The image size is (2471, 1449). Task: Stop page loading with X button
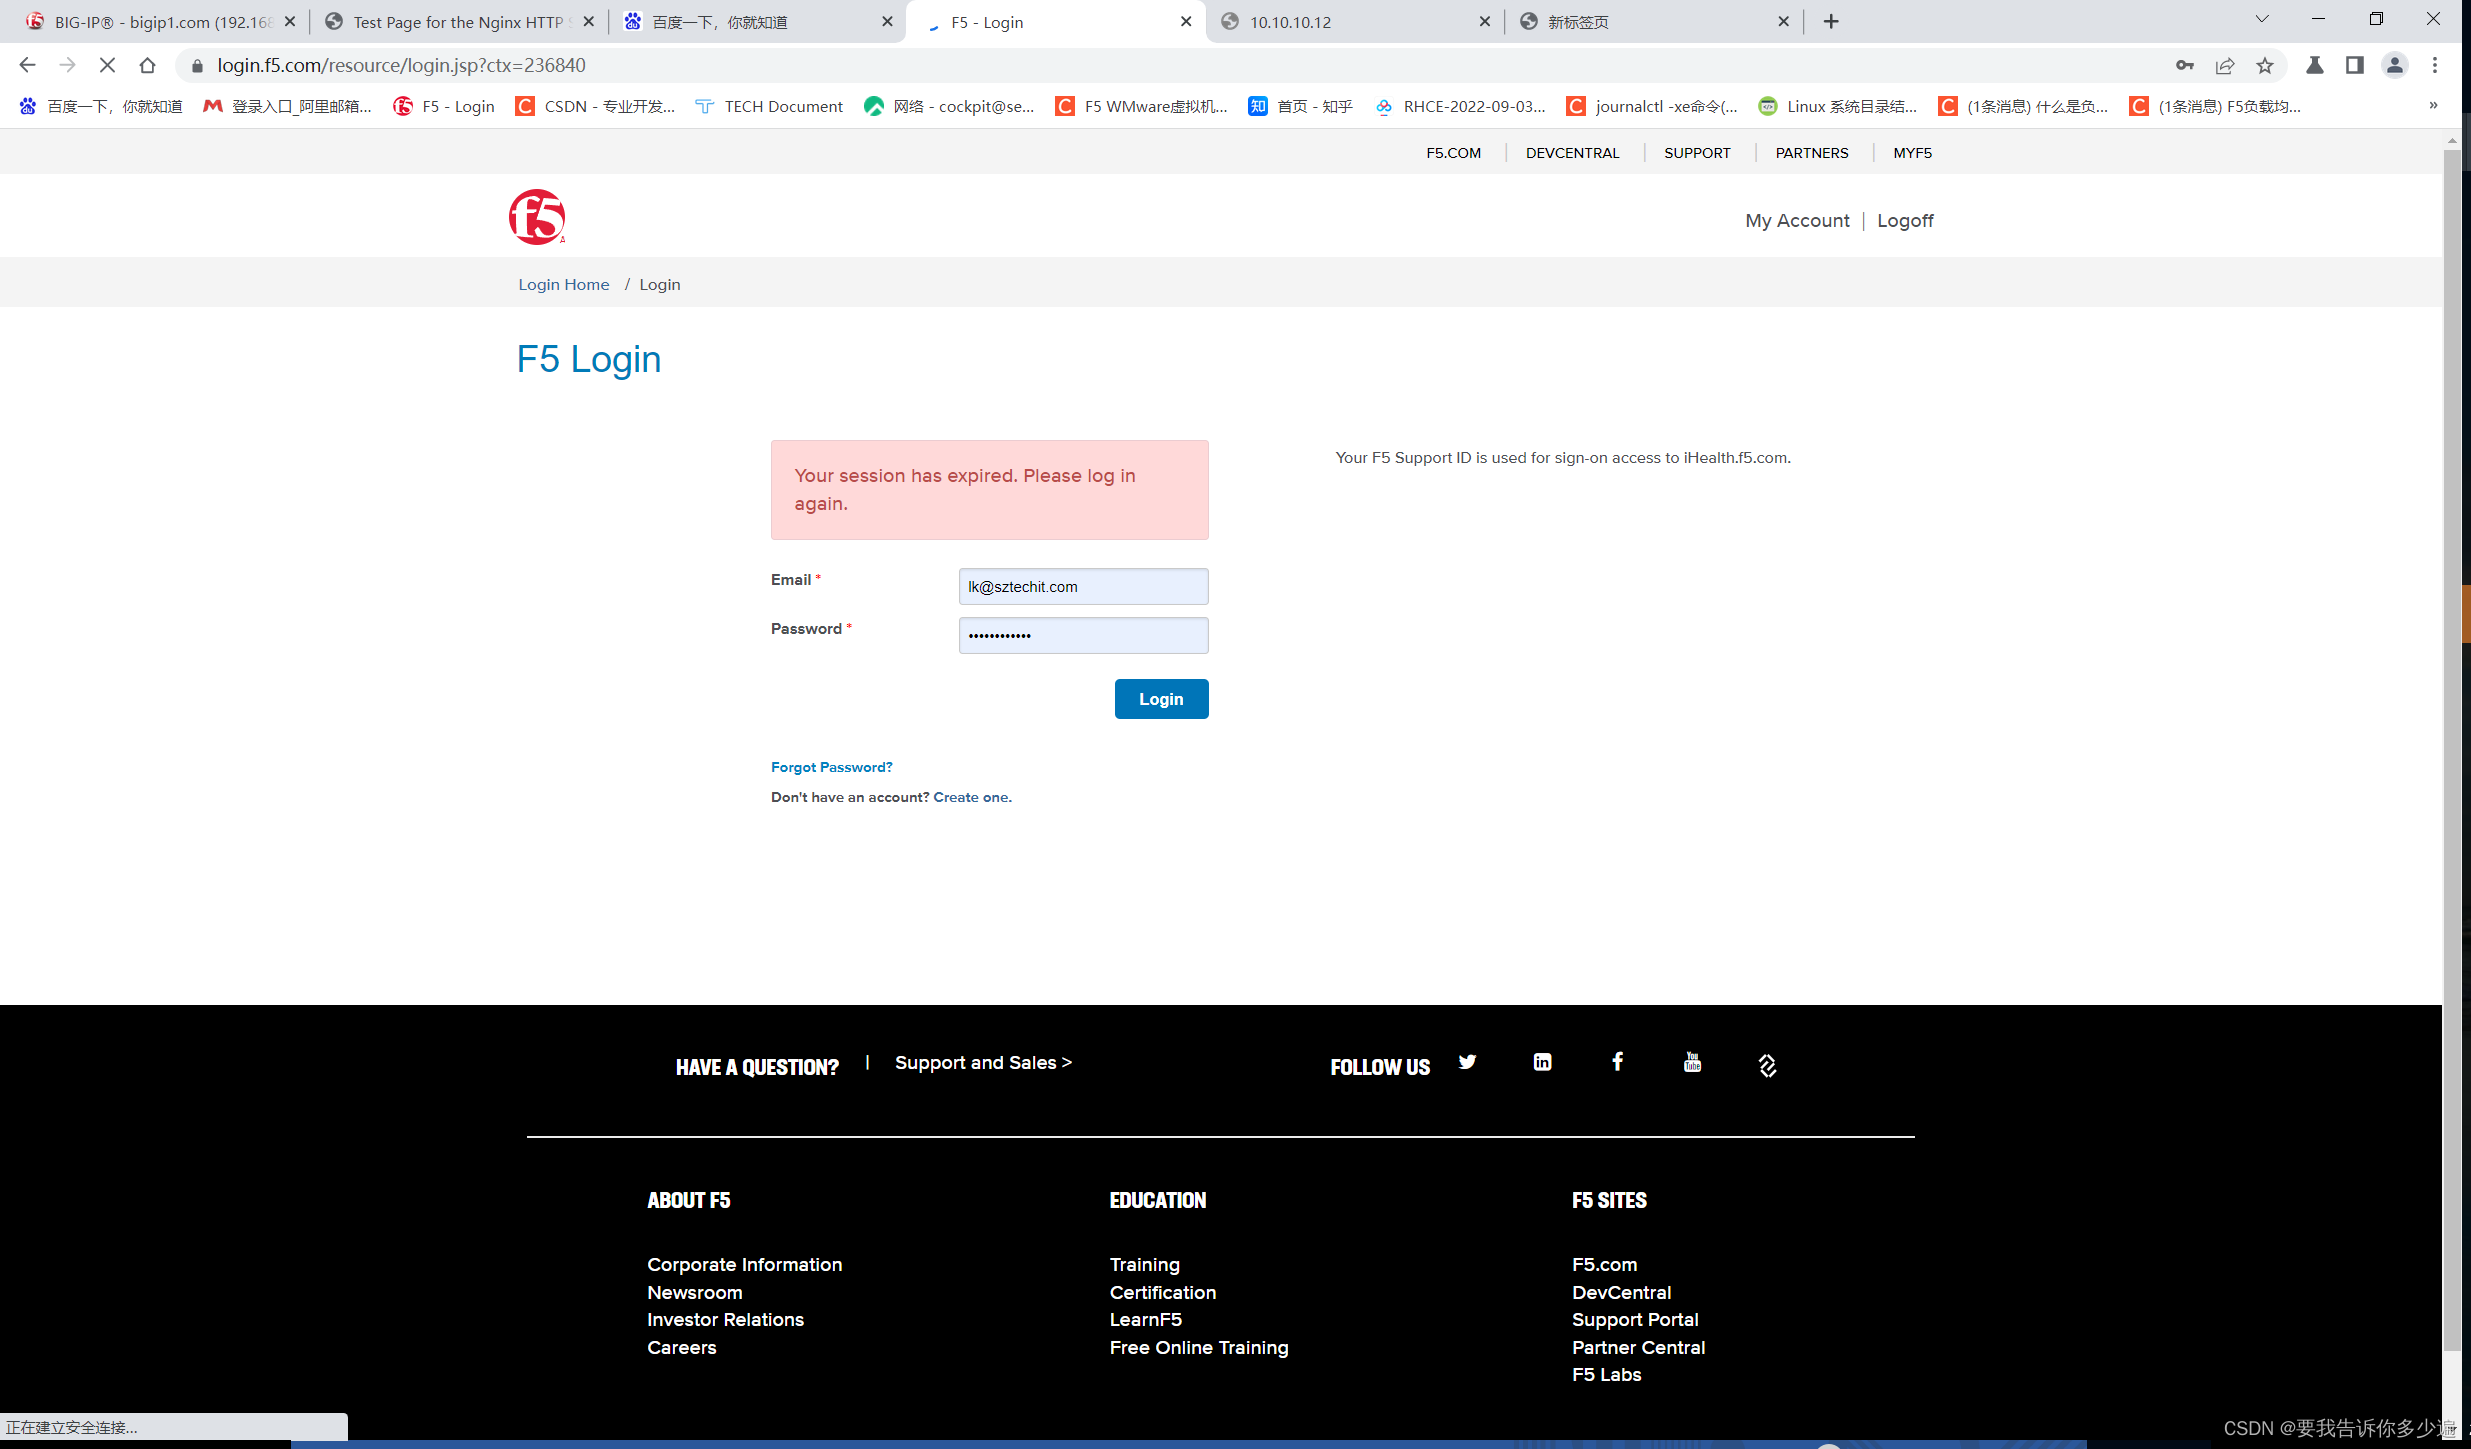[x=107, y=65]
